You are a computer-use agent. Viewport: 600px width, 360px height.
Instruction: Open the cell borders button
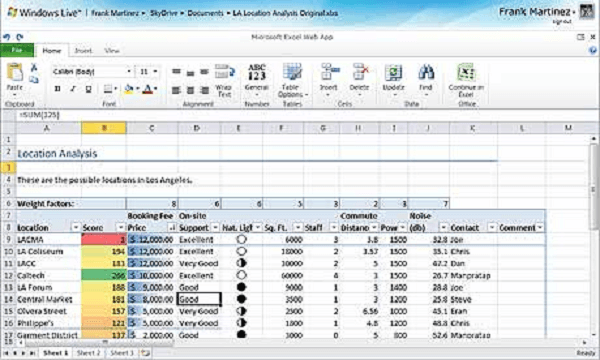point(108,89)
